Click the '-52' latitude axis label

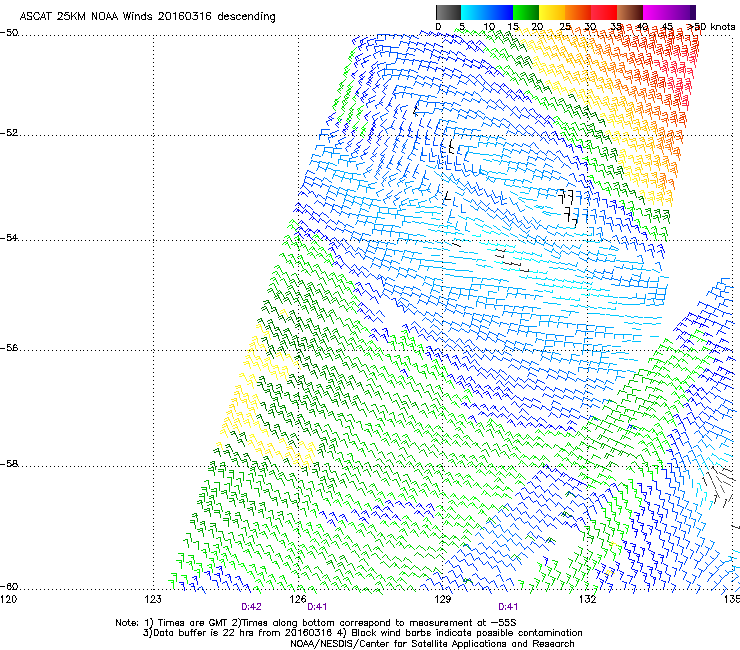tap(9, 133)
